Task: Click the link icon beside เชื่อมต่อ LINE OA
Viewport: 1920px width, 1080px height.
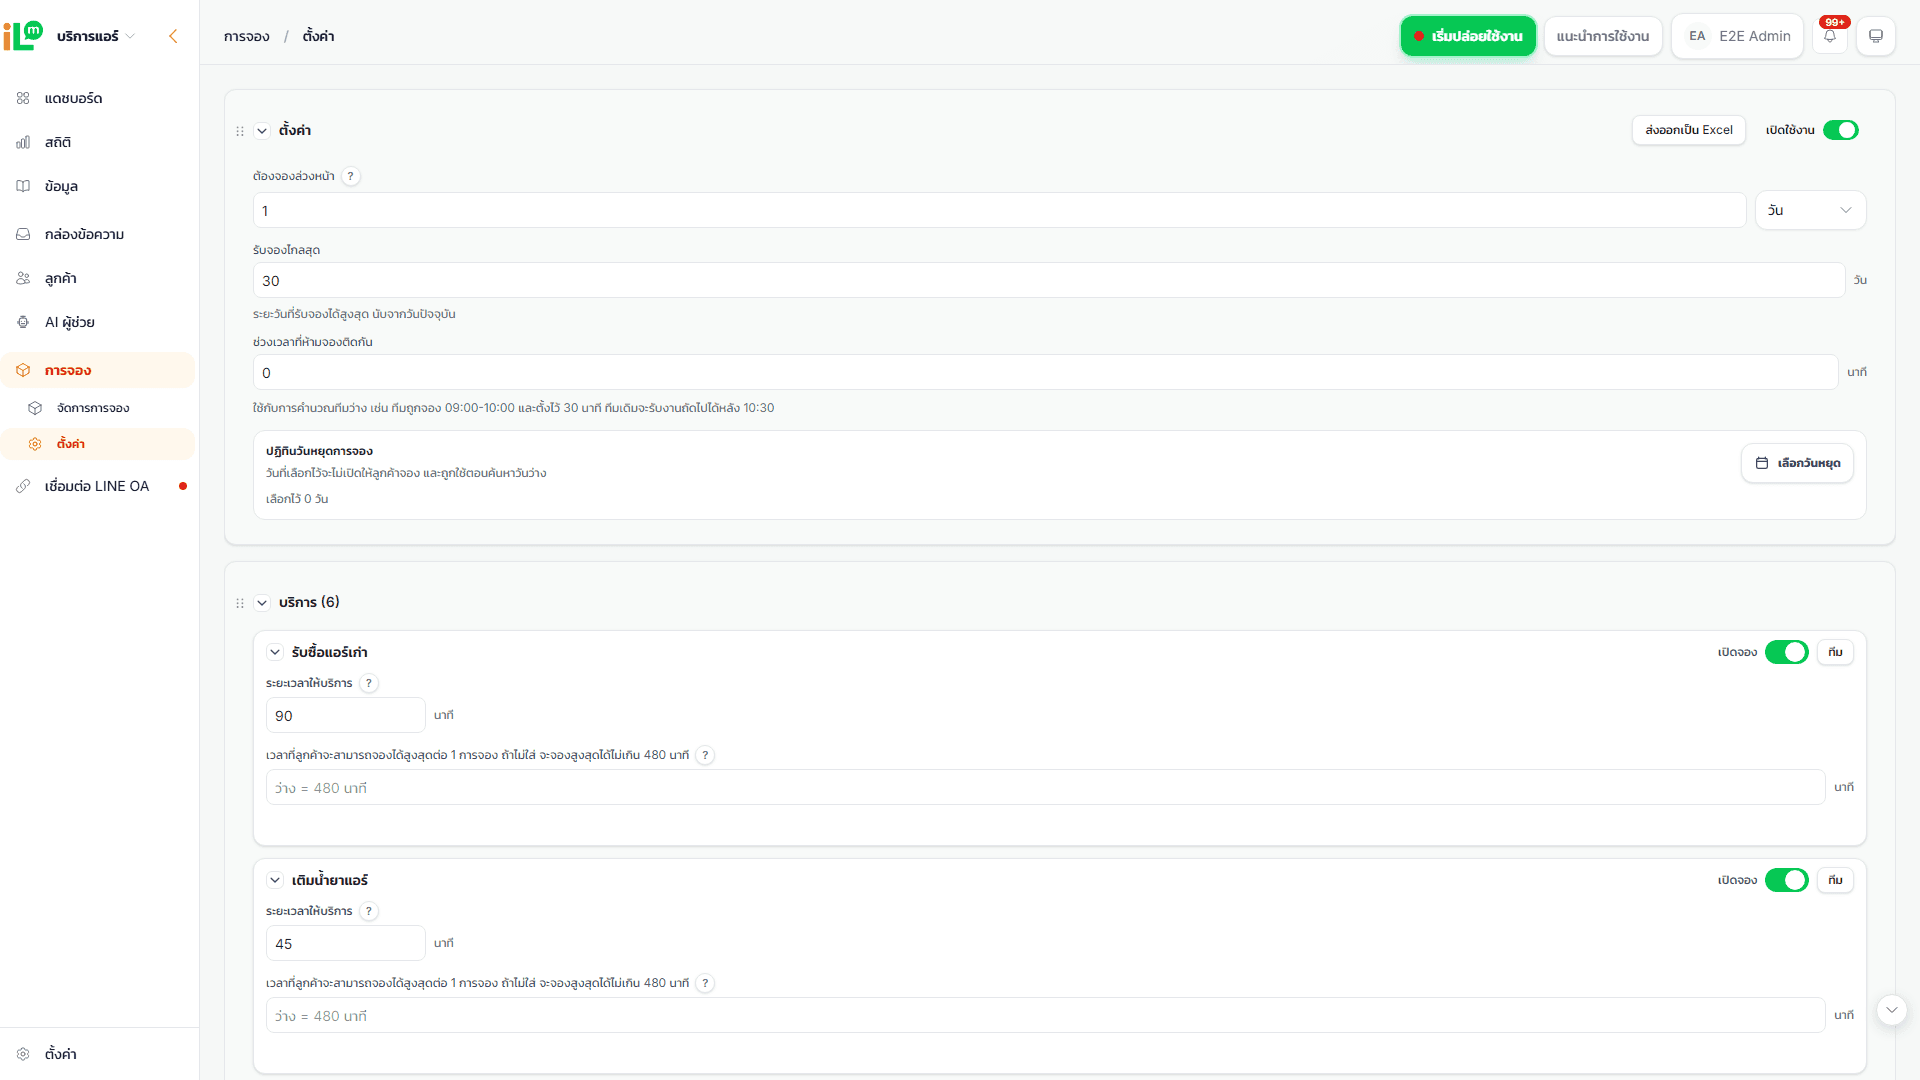Action: [x=23, y=486]
